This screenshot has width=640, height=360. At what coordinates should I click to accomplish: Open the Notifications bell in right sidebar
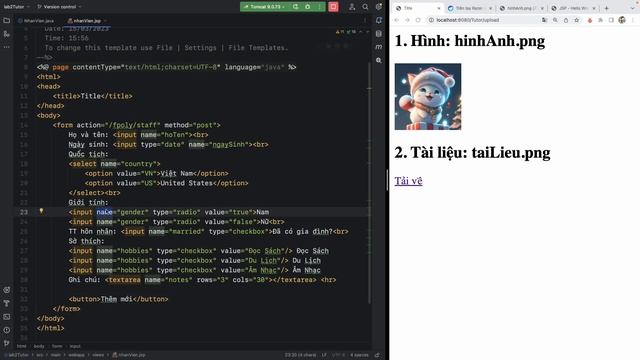(379, 20)
